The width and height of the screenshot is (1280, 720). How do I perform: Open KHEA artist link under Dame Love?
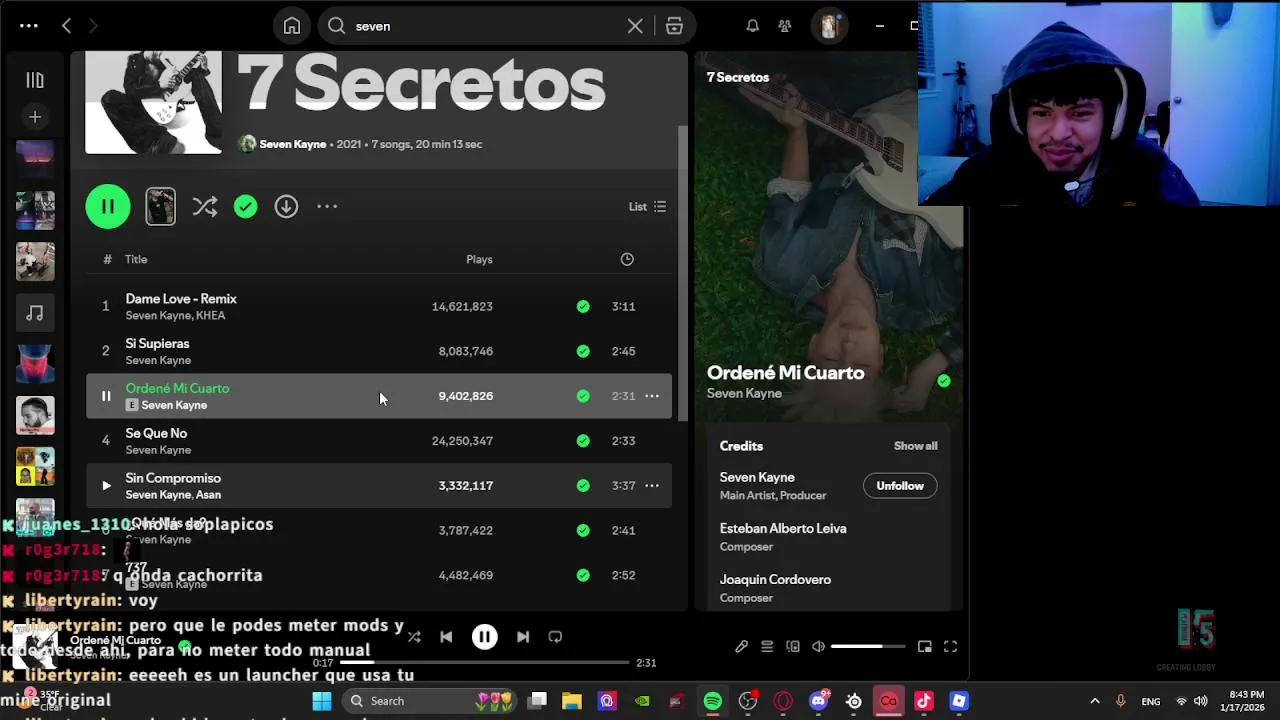(x=210, y=316)
